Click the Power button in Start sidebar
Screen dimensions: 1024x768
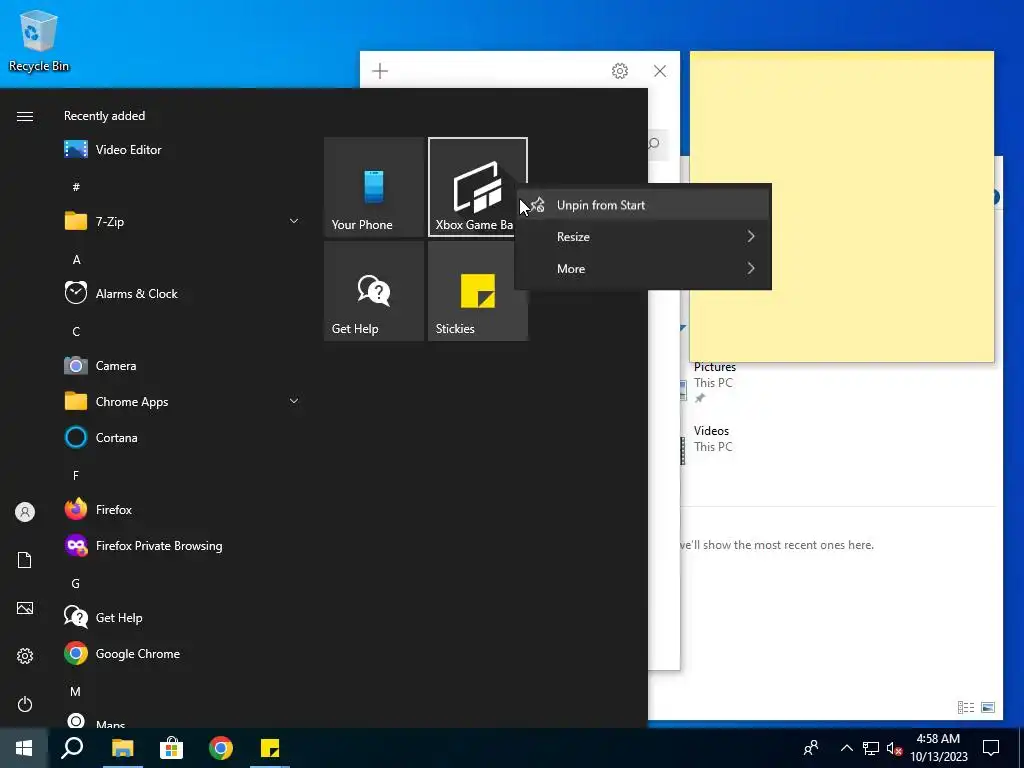[25, 704]
